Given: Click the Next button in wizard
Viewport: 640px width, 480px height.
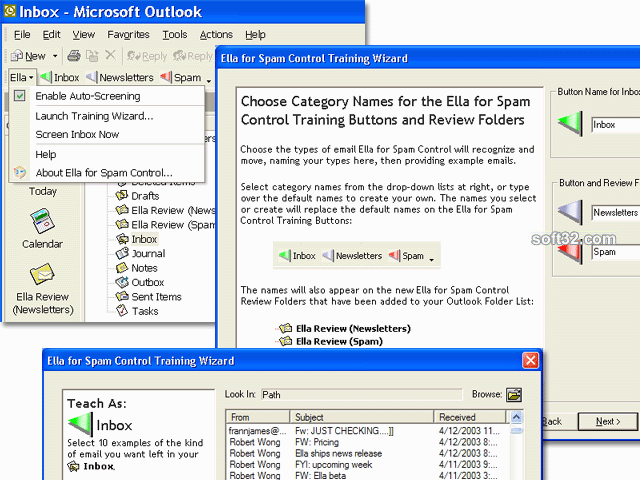Looking at the screenshot, I should (x=608, y=421).
